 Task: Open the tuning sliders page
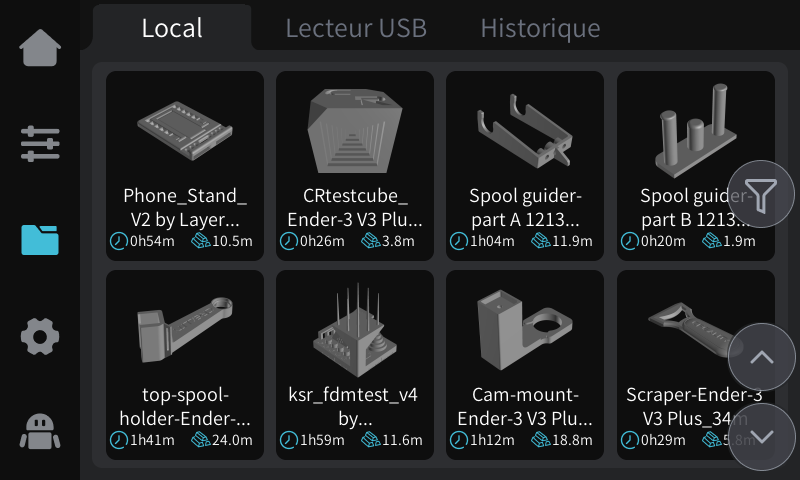[40, 144]
